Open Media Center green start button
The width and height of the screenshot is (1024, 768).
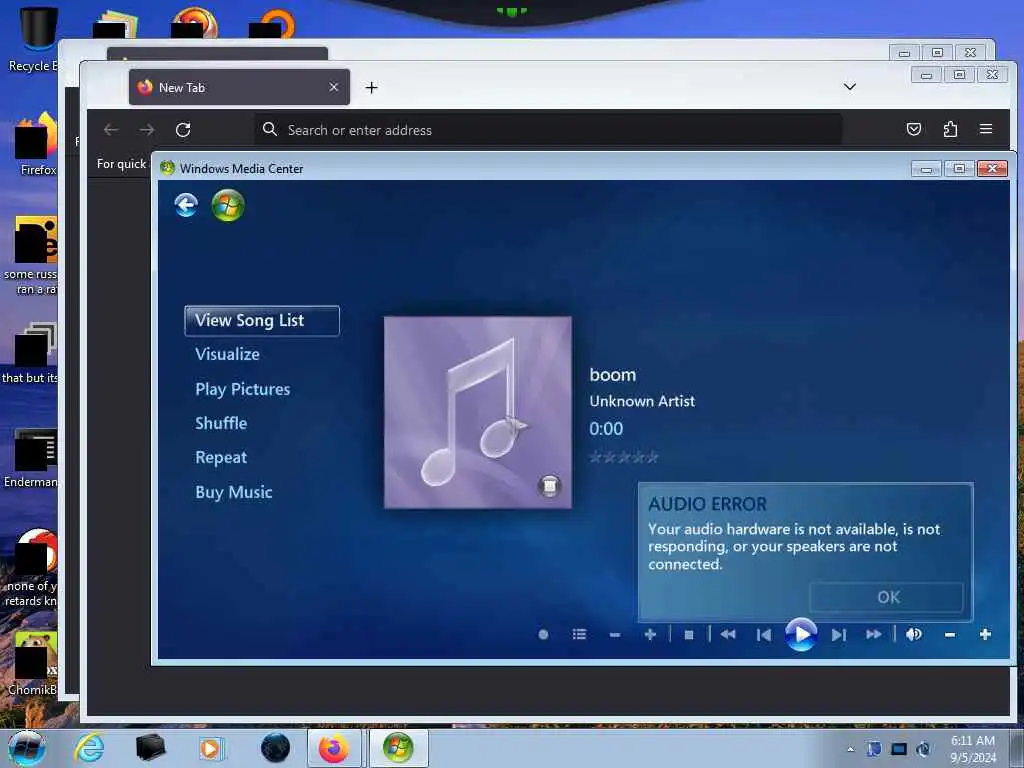pos(228,205)
